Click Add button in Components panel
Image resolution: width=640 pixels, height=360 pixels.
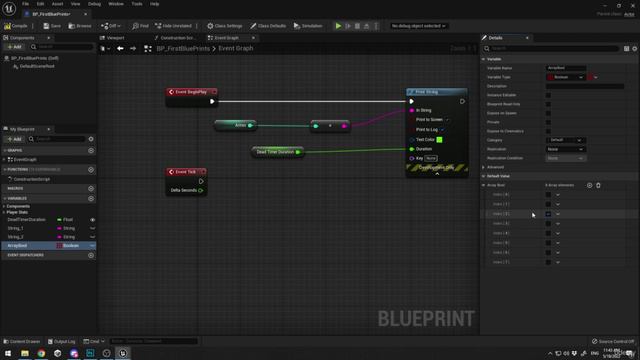pos(14,47)
